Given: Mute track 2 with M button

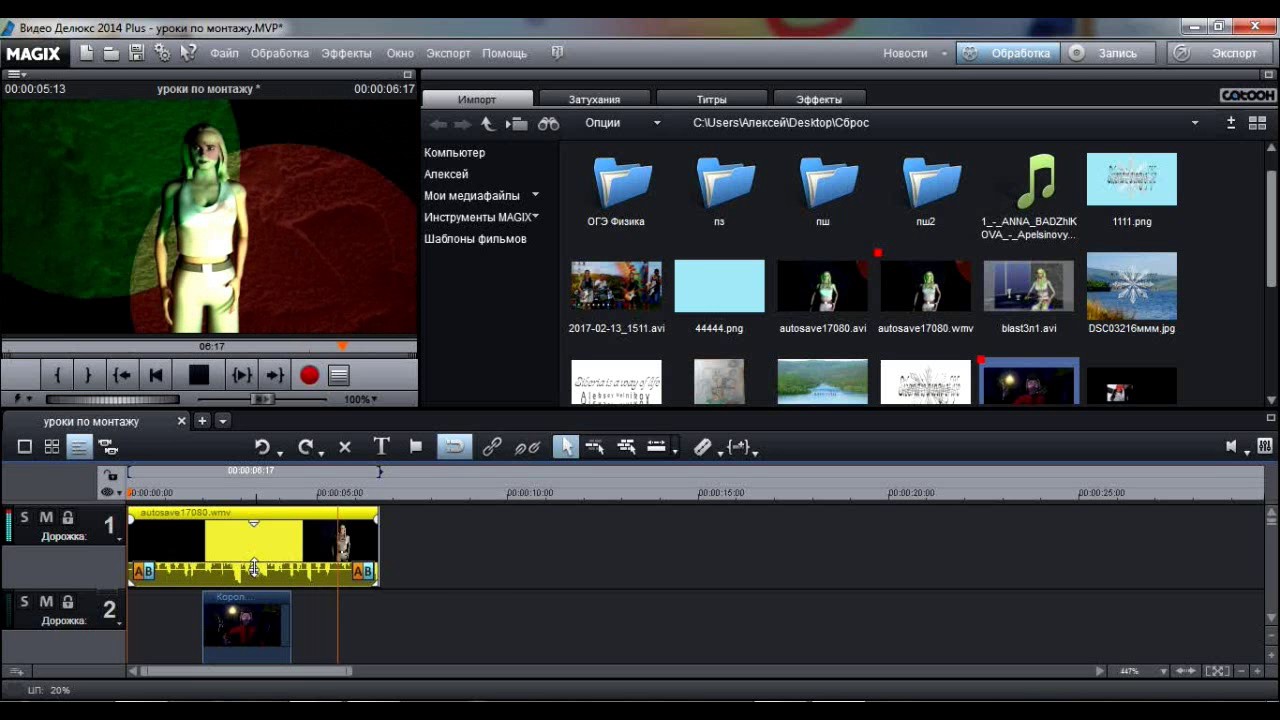Looking at the screenshot, I should click(46, 602).
